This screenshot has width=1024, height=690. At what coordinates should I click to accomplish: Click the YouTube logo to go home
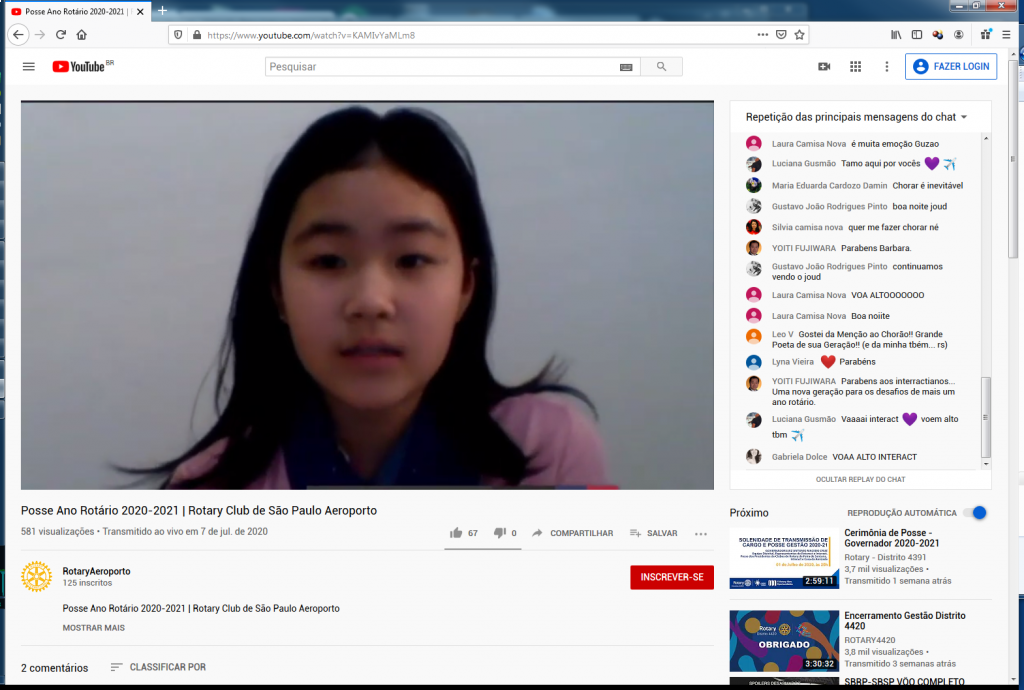coord(79,67)
